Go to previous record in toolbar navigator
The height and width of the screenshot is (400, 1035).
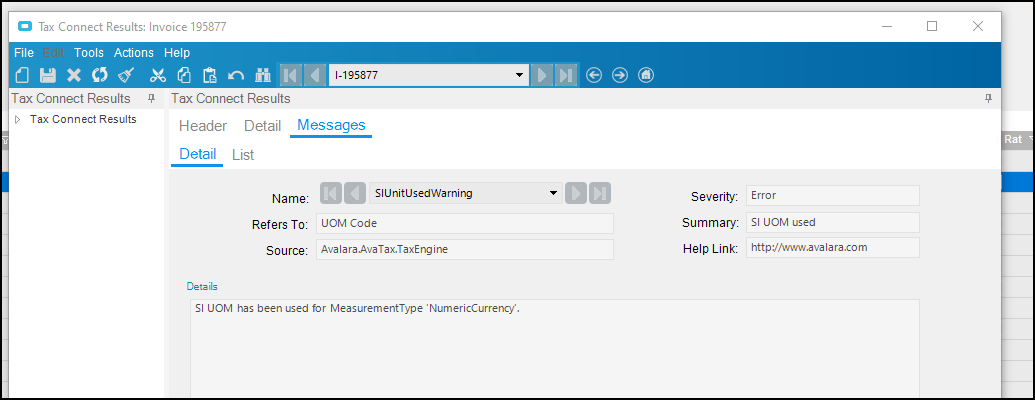315,75
